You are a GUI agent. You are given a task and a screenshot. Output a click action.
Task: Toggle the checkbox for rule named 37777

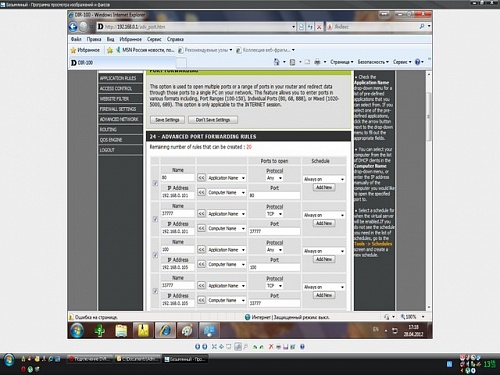pos(155,219)
